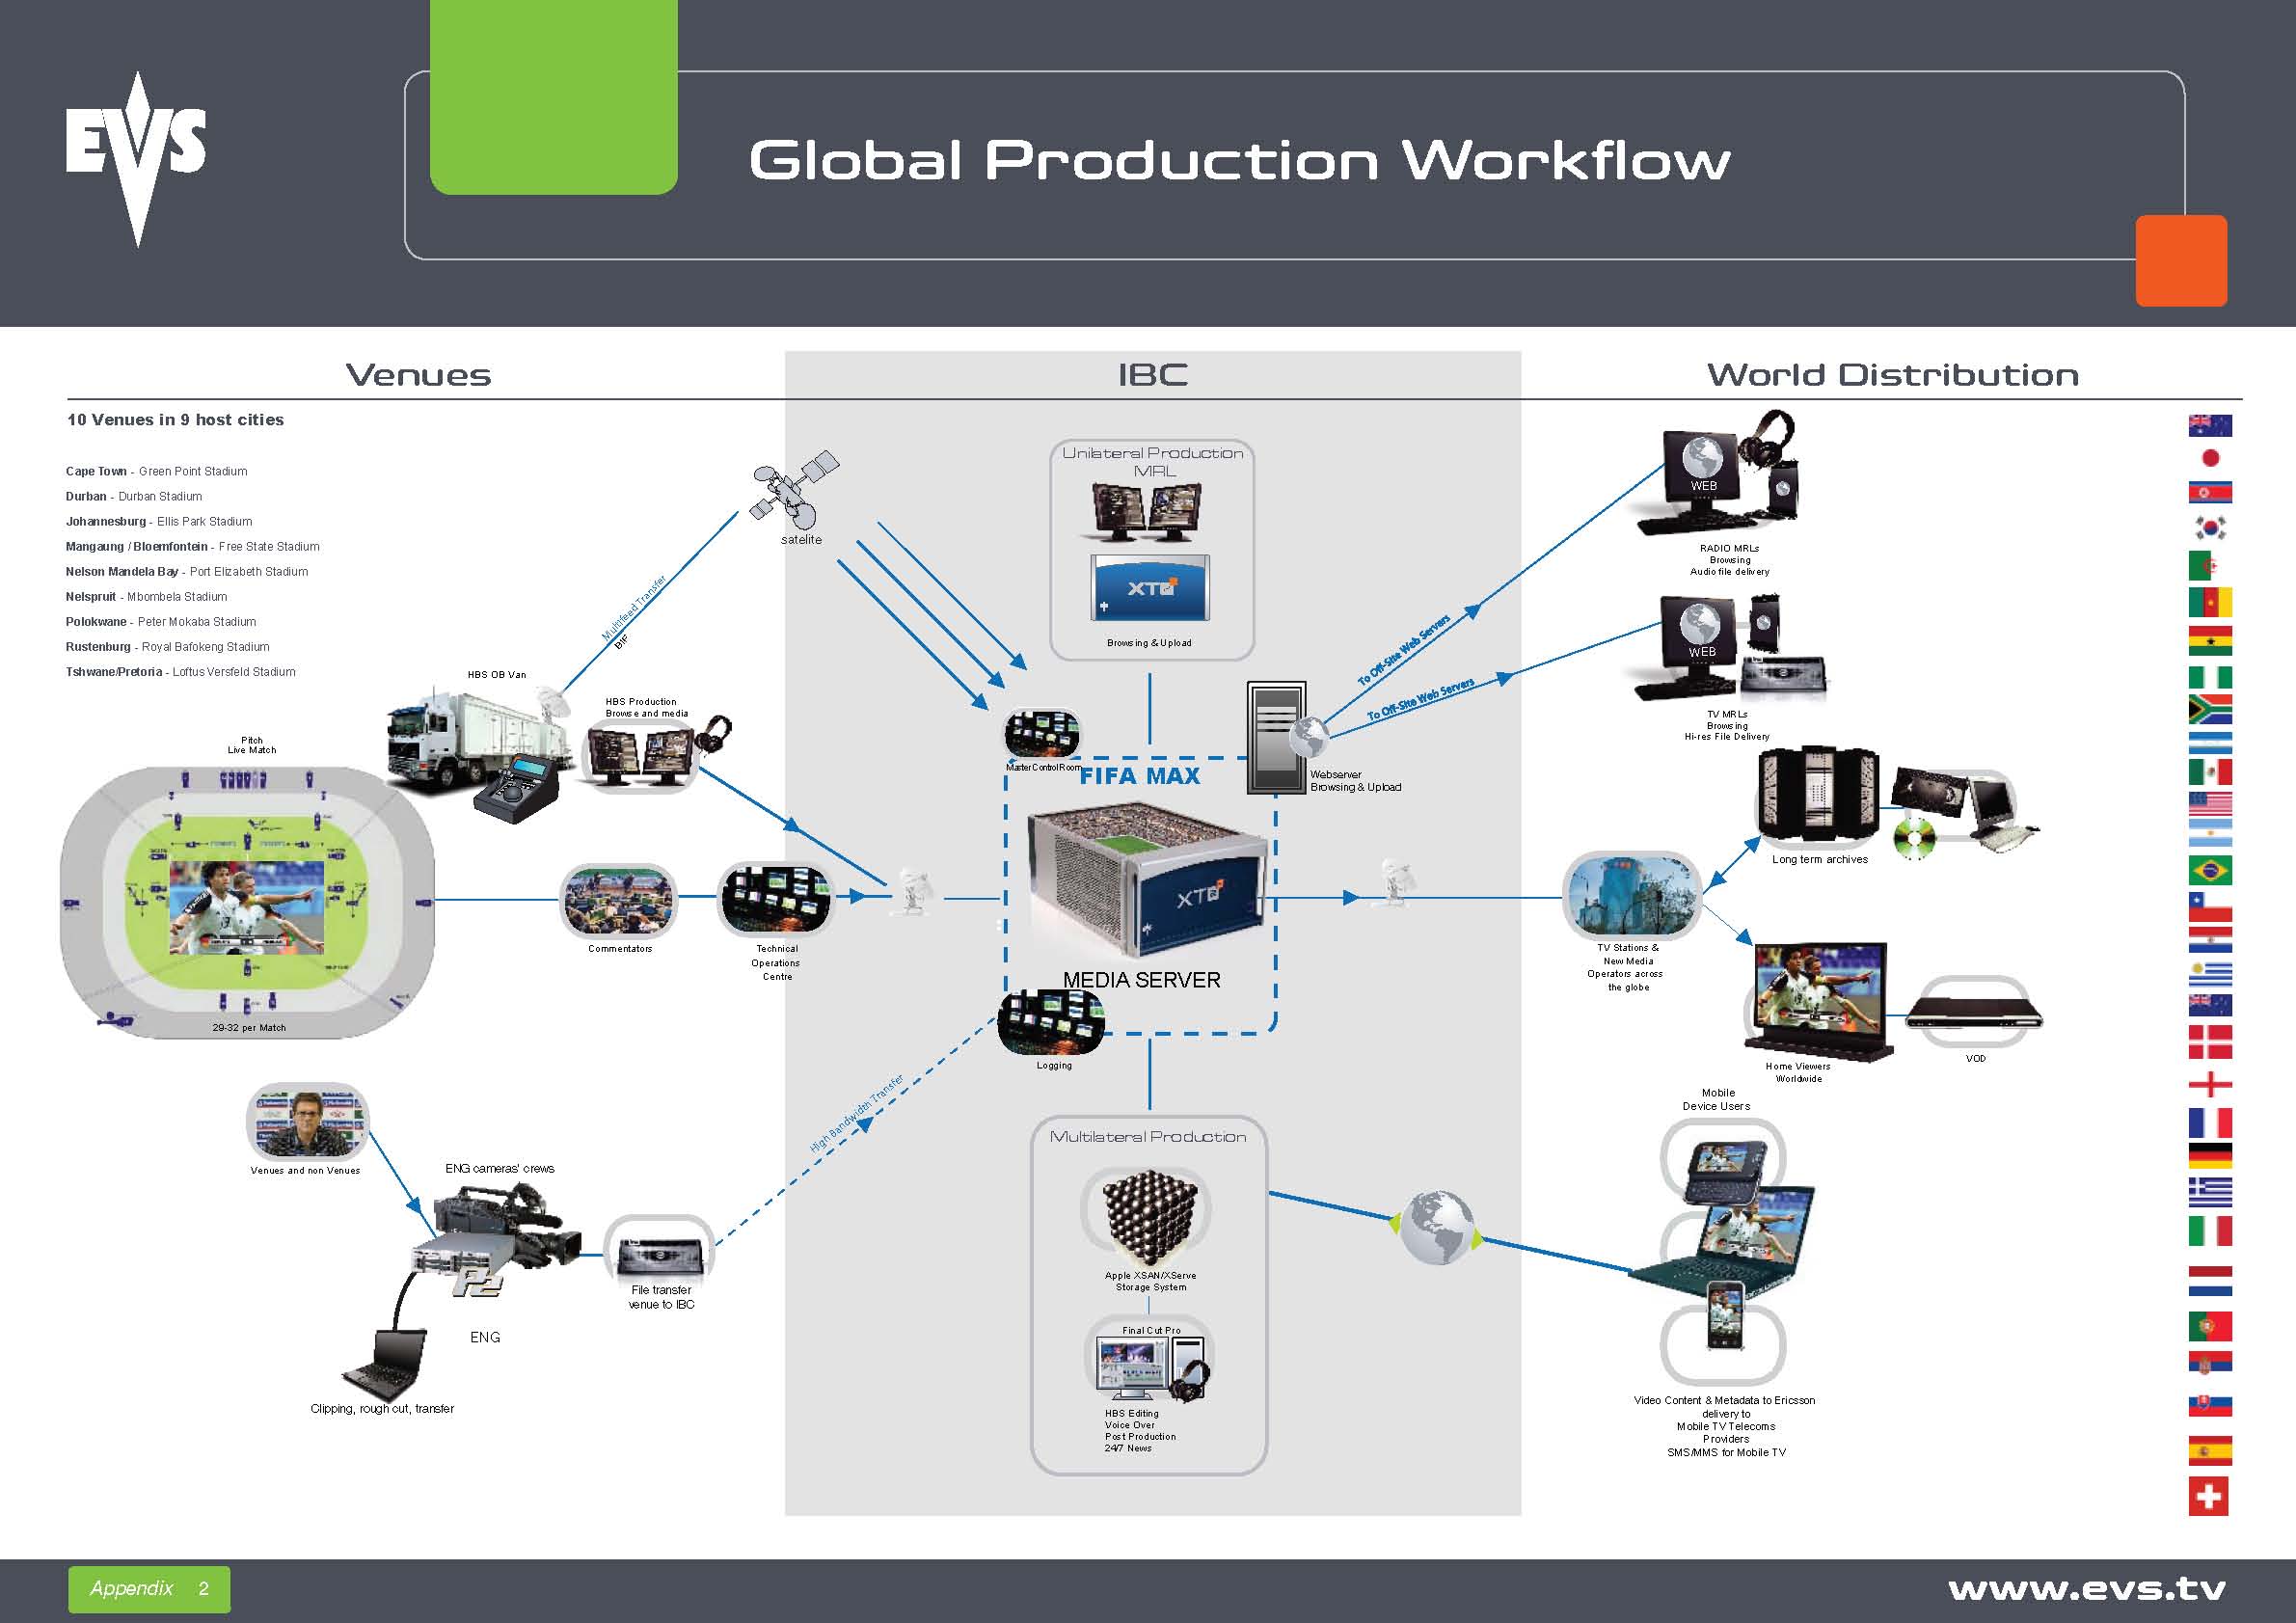
Task: Click the EVS logo
Action: tap(136, 158)
